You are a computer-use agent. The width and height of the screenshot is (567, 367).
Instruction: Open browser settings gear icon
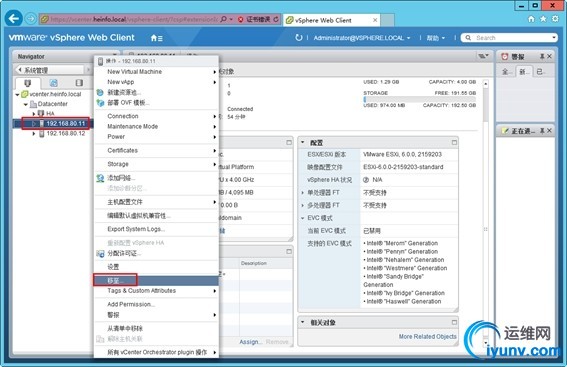coord(555,19)
